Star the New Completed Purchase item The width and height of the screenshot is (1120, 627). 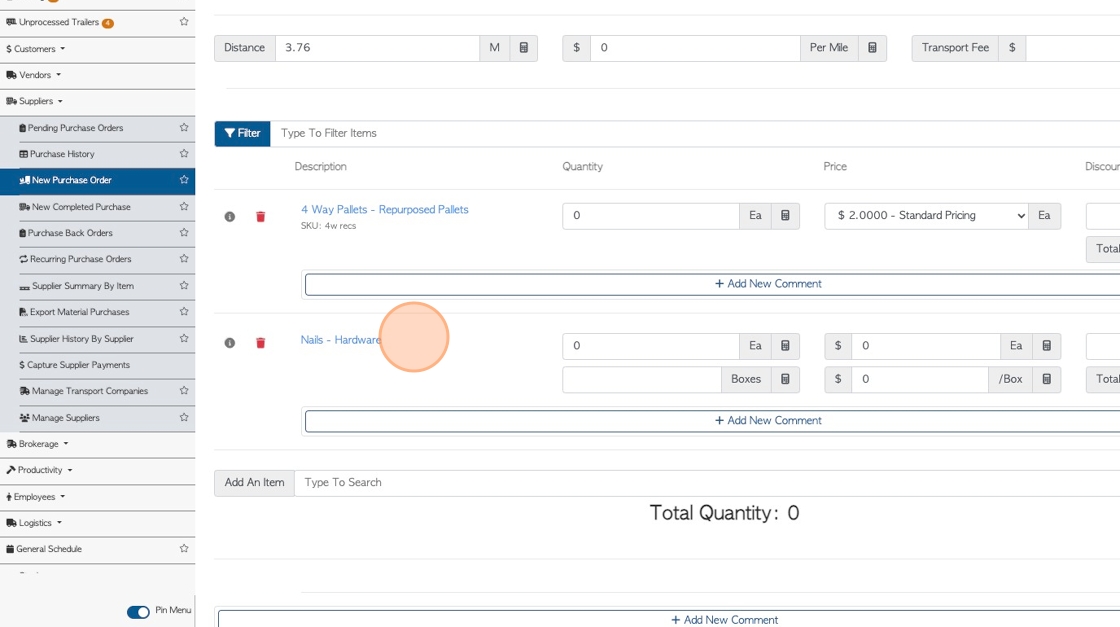point(184,206)
